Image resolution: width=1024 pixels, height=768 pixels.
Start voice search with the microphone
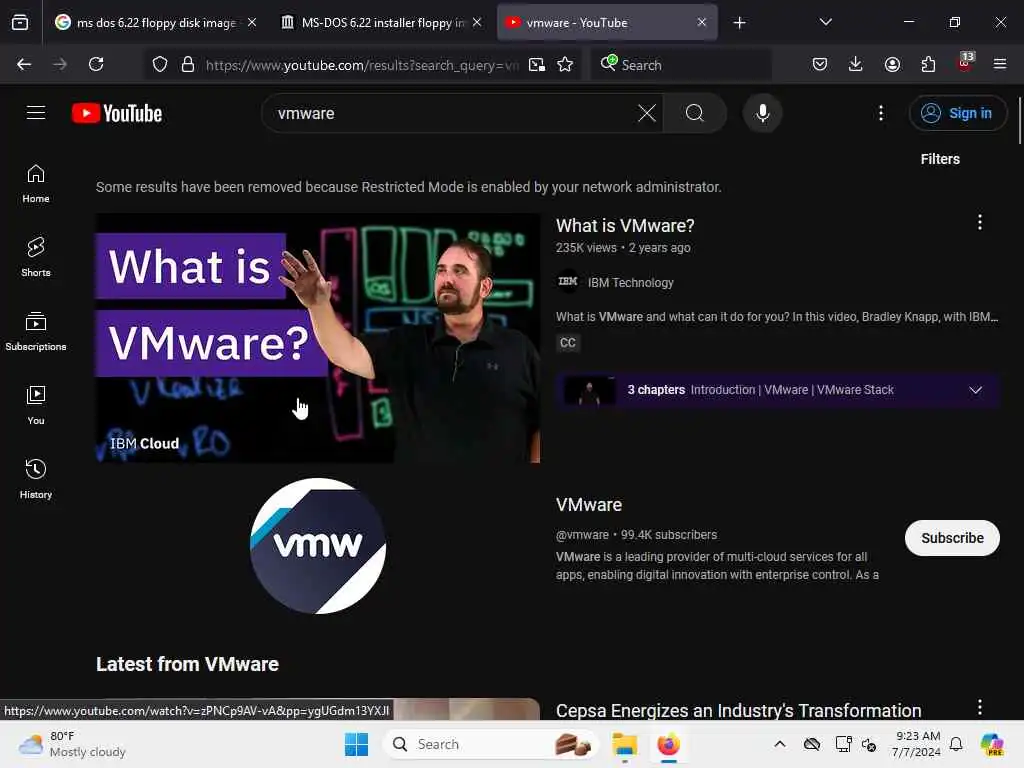[762, 113]
